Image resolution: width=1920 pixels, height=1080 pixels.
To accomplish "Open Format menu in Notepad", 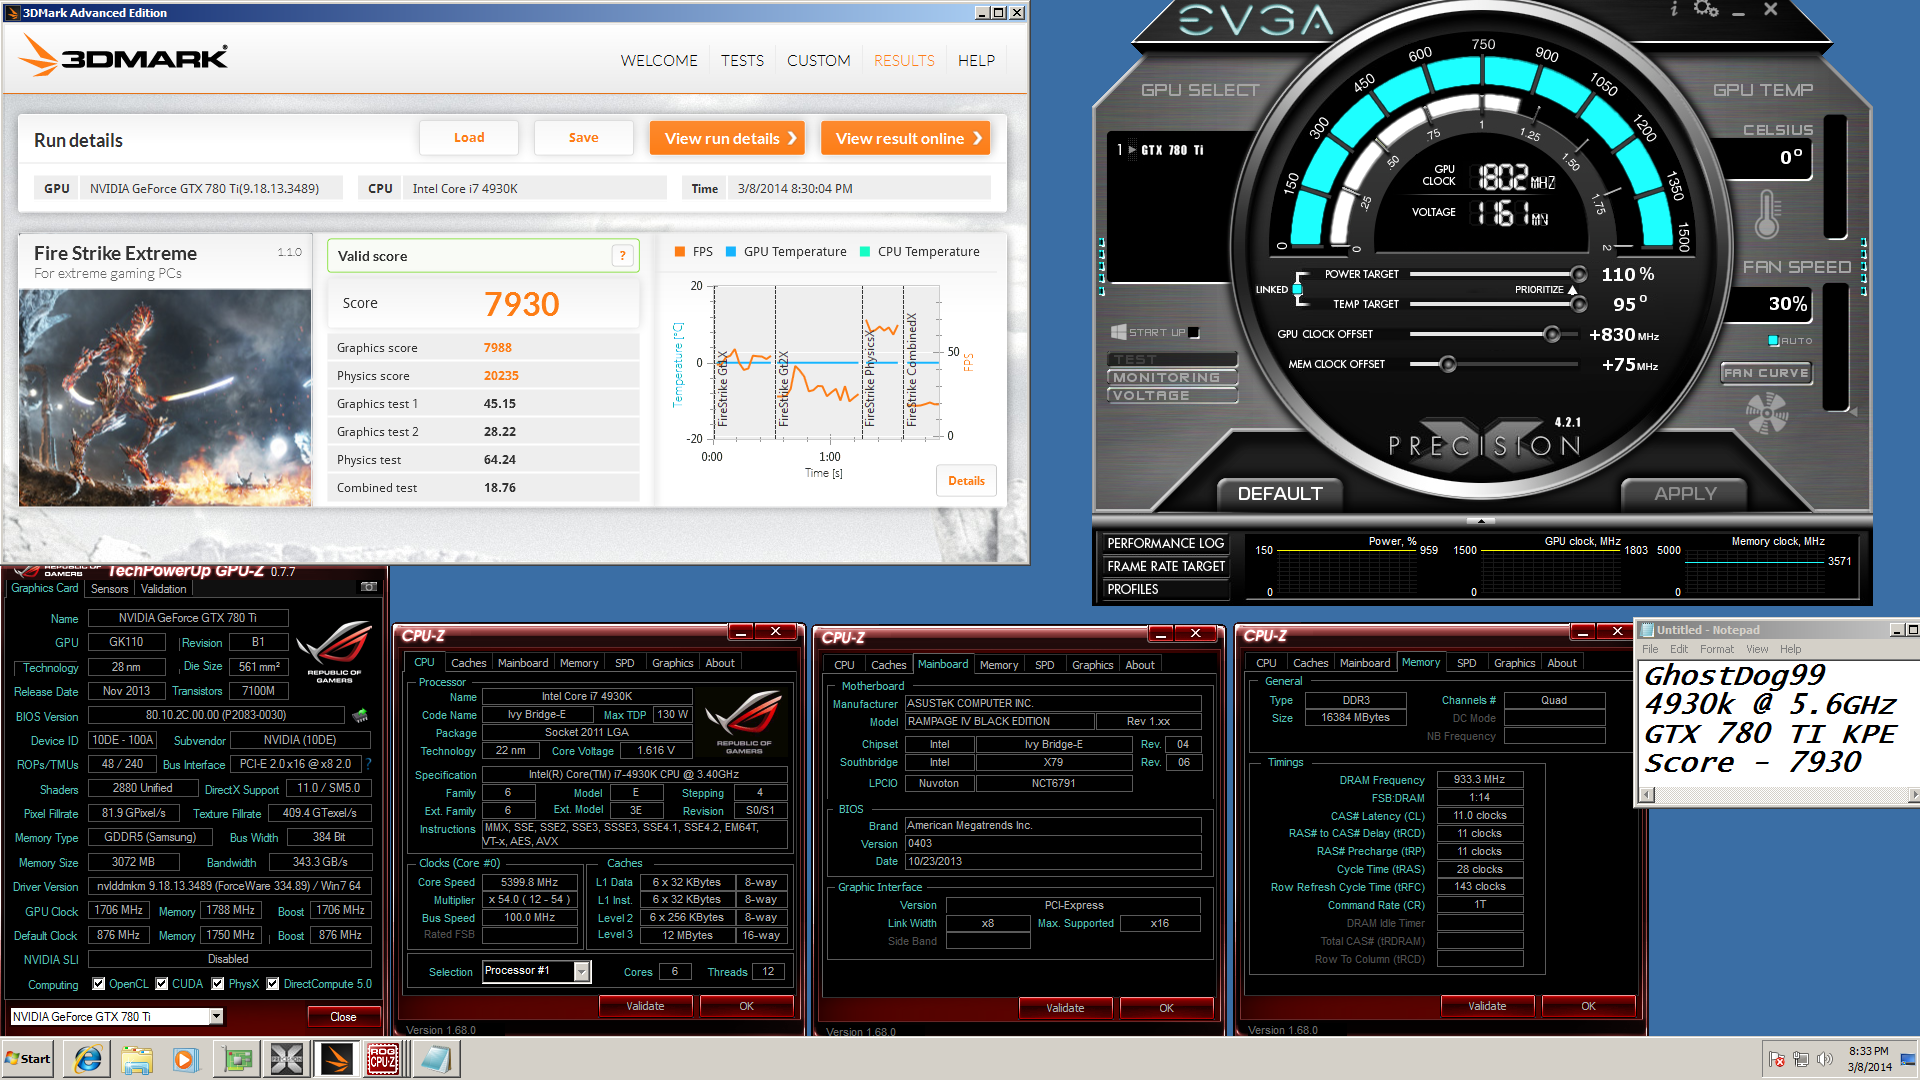I will tap(1716, 649).
